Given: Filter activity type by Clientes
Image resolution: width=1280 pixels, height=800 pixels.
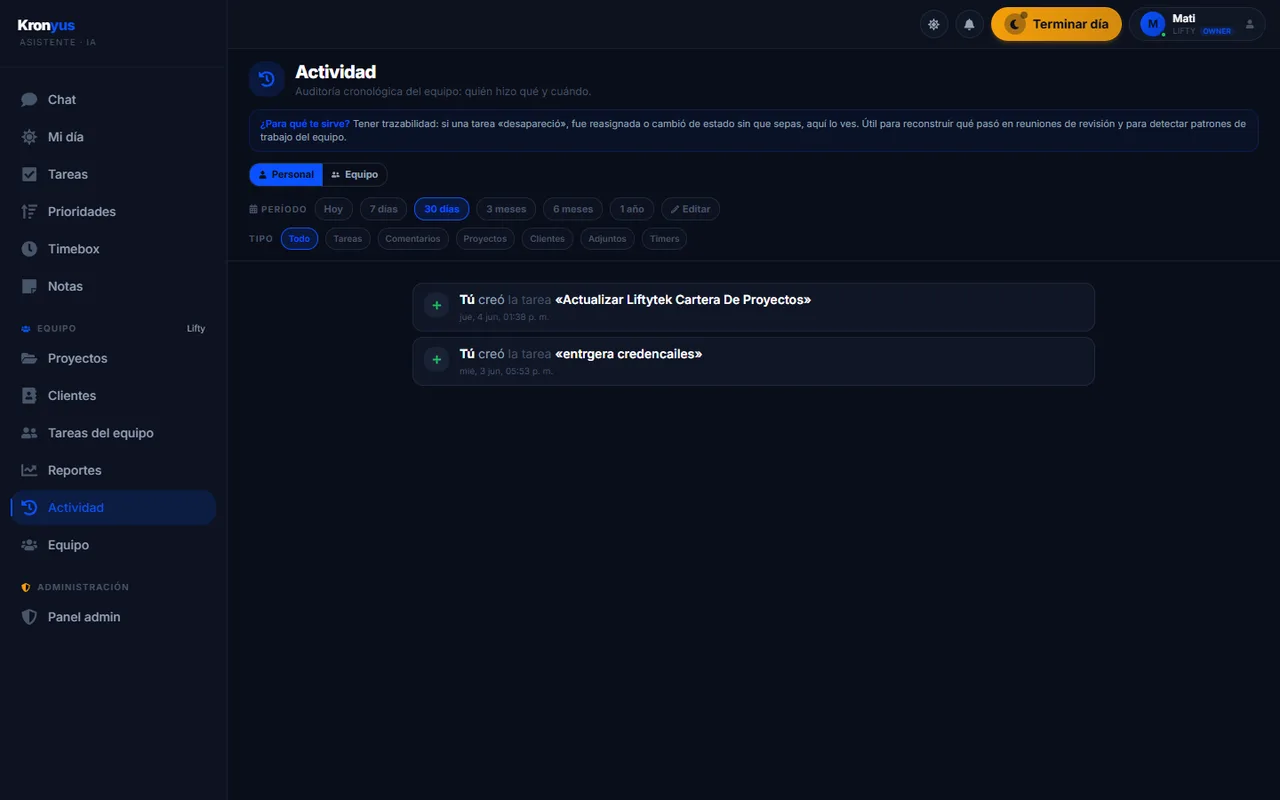Looking at the screenshot, I should point(547,239).
